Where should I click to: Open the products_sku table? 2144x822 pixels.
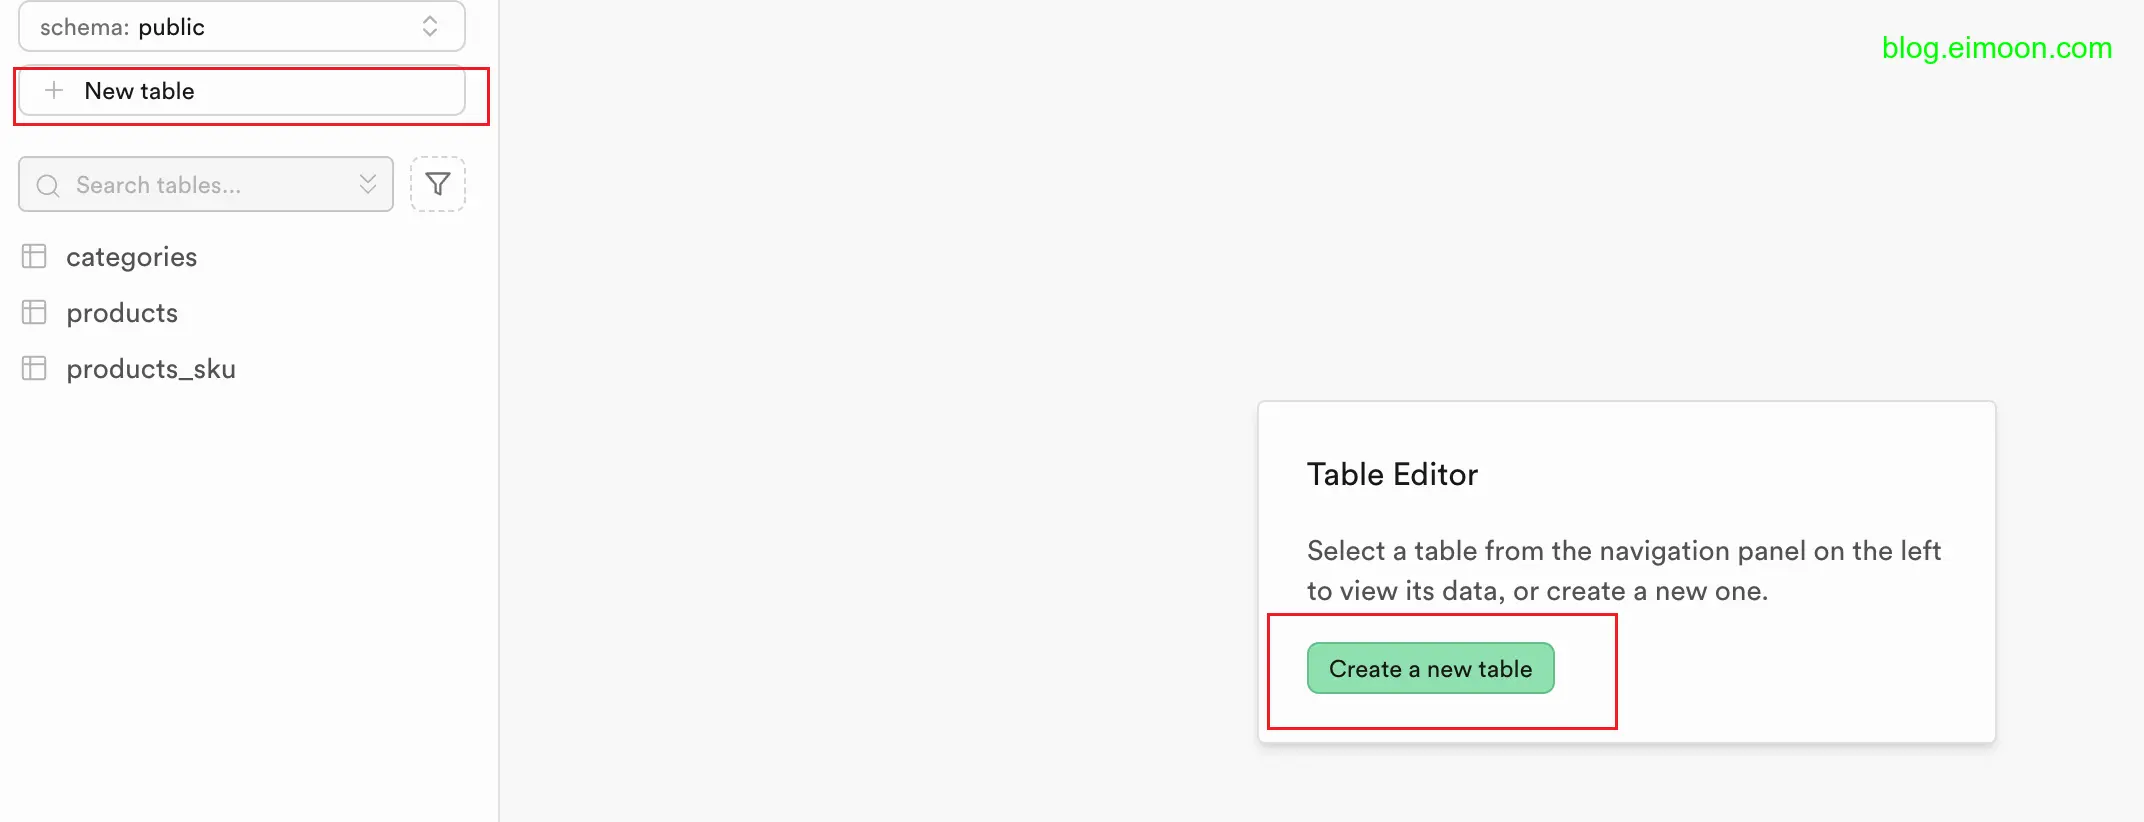point(151,369)
